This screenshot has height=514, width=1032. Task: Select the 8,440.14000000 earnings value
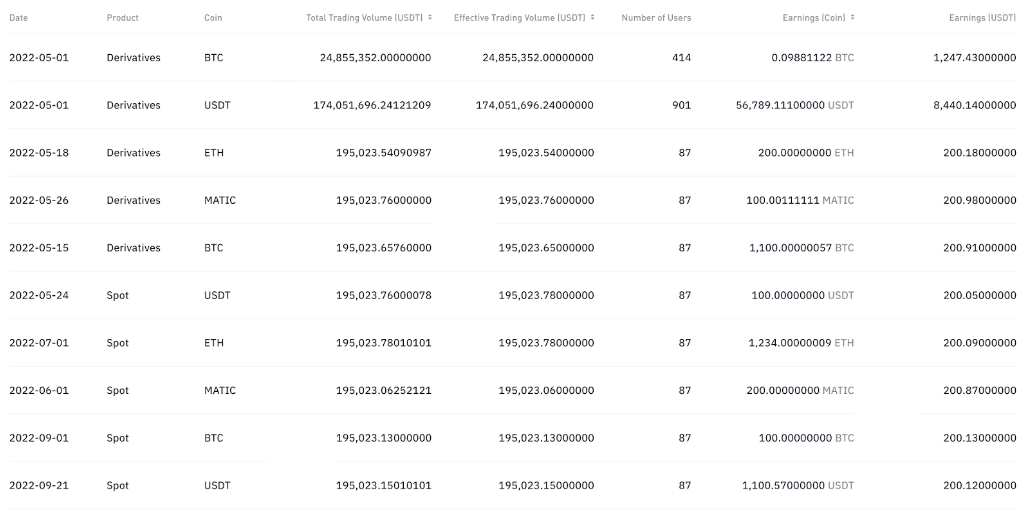974,105
